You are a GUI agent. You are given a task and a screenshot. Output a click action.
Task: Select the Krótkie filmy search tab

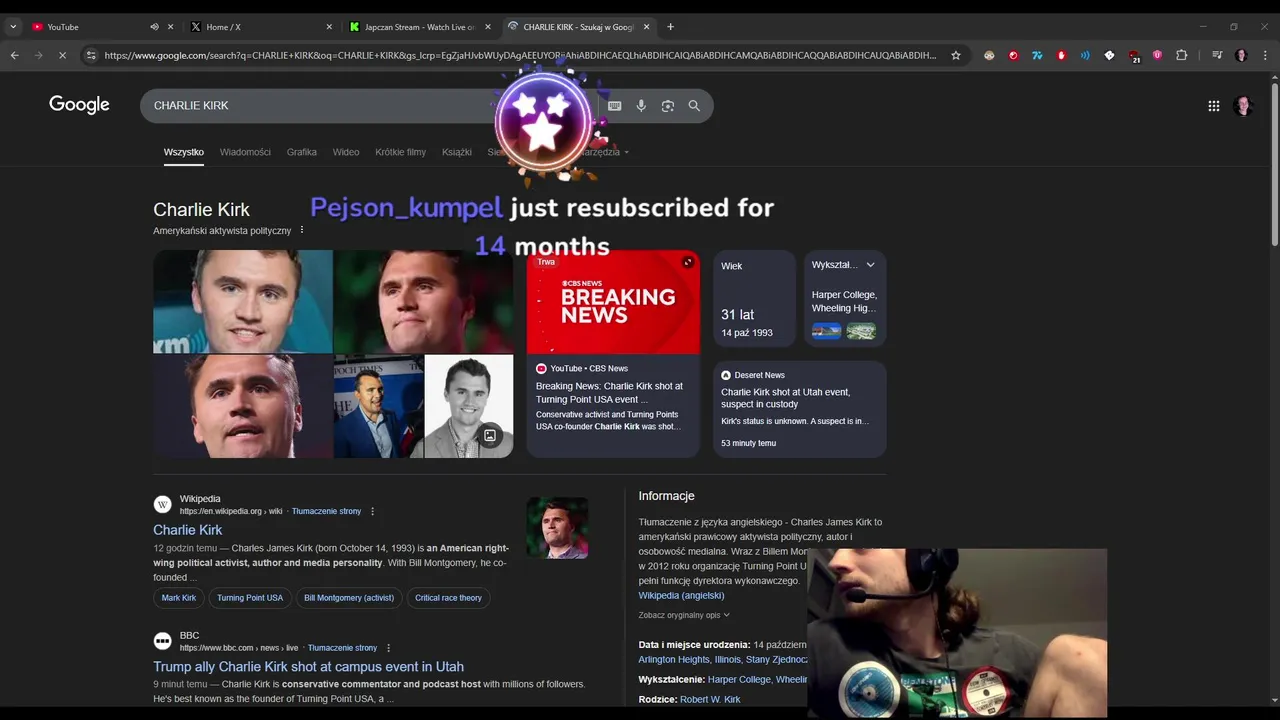click(x=401, y=152)
